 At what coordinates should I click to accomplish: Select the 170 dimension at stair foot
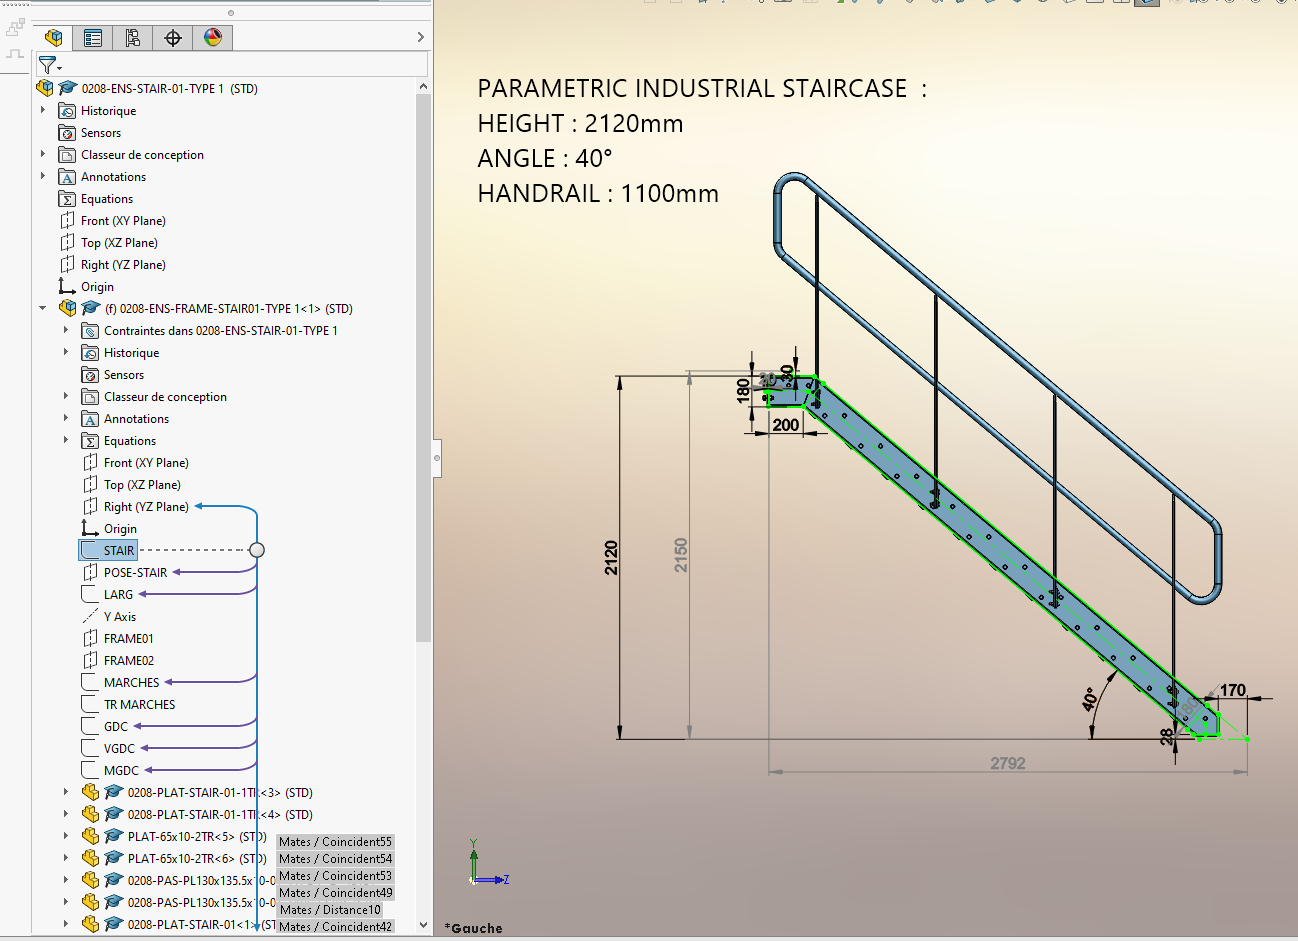click(1233, 690)
